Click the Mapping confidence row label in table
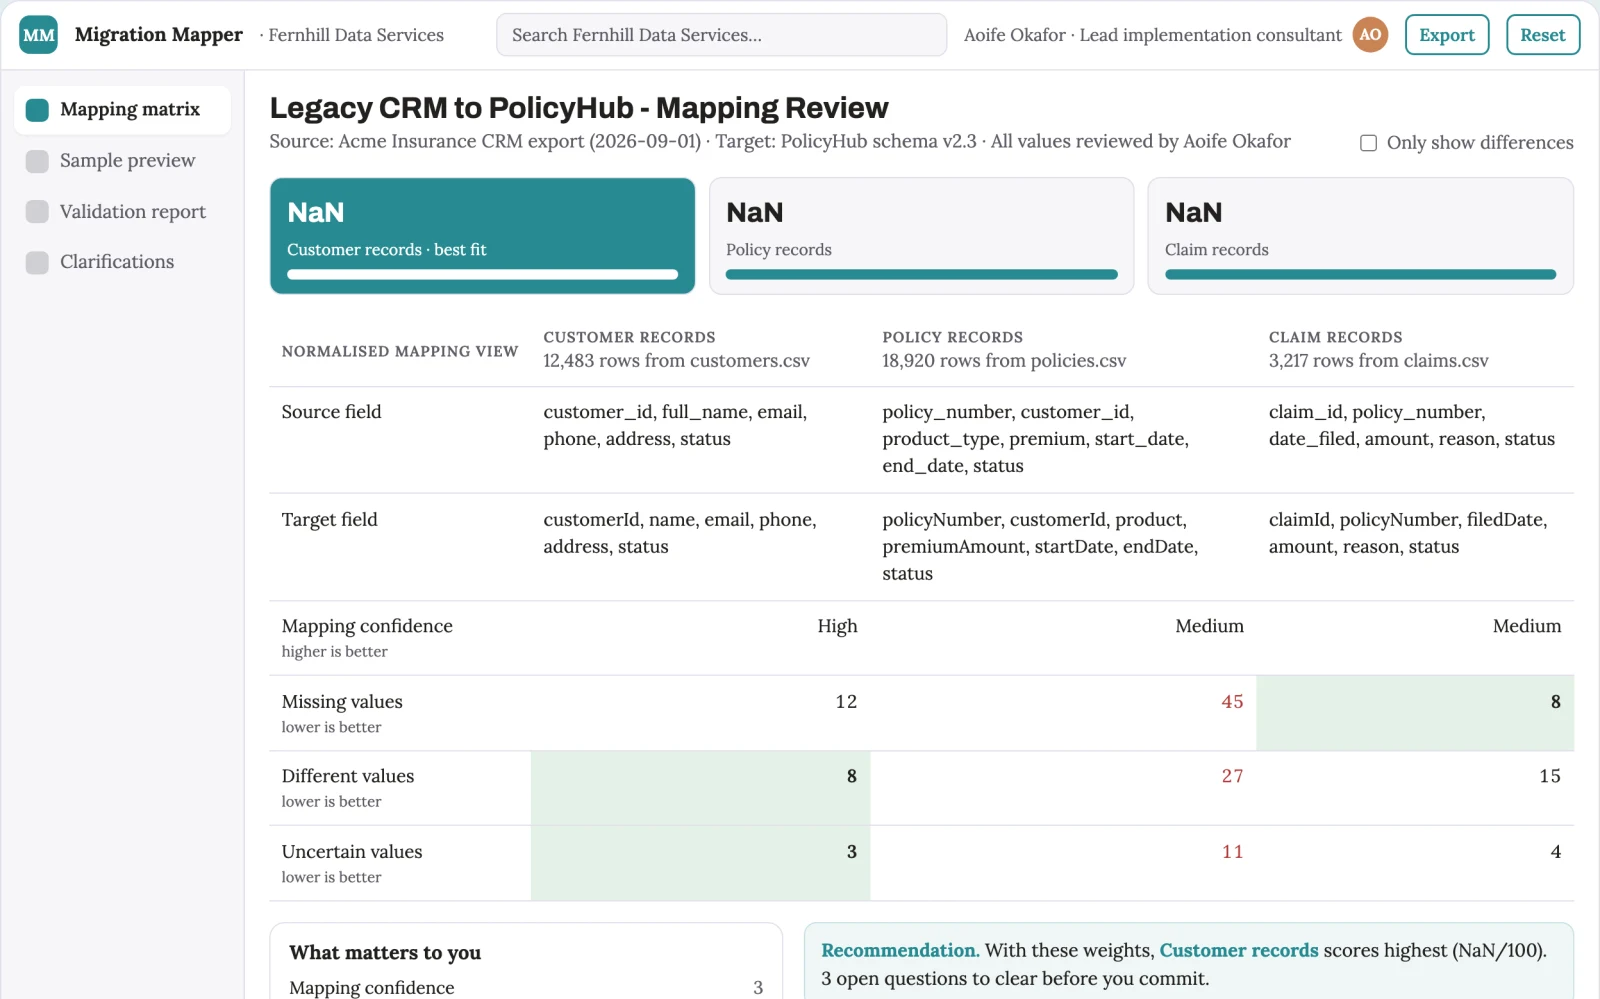Viewport: 1600px width, 999px height. pyautogui.click(x=367, y=626)
